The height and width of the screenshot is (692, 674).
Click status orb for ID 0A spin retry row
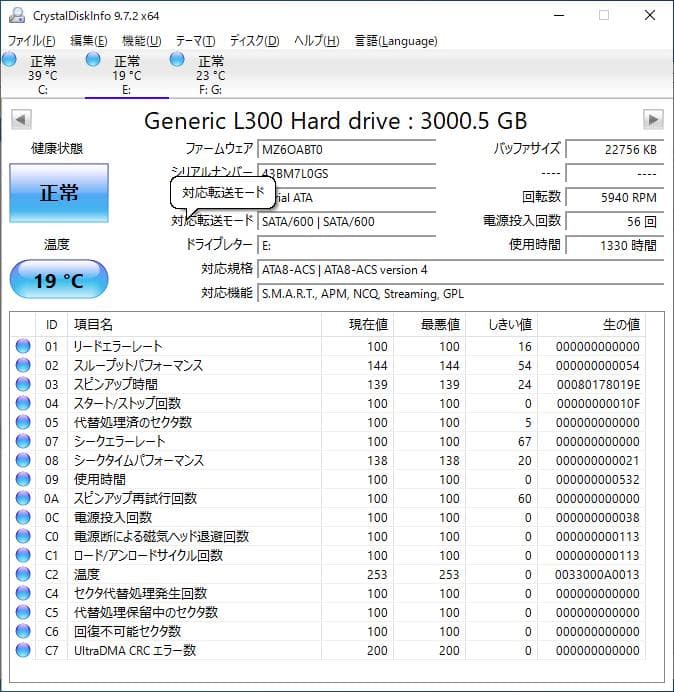point(23,498)
